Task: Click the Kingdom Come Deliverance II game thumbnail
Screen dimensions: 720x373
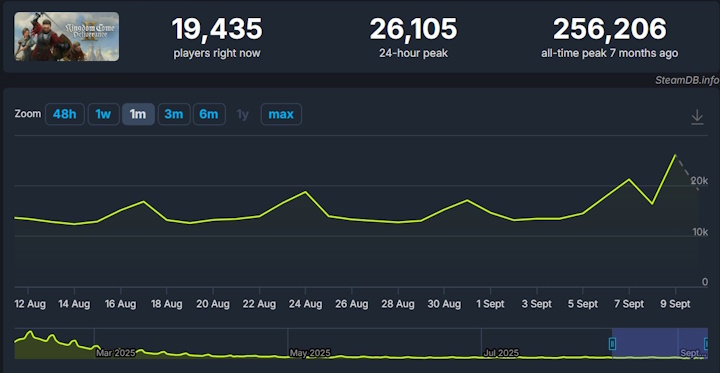Action: (67, 36)
